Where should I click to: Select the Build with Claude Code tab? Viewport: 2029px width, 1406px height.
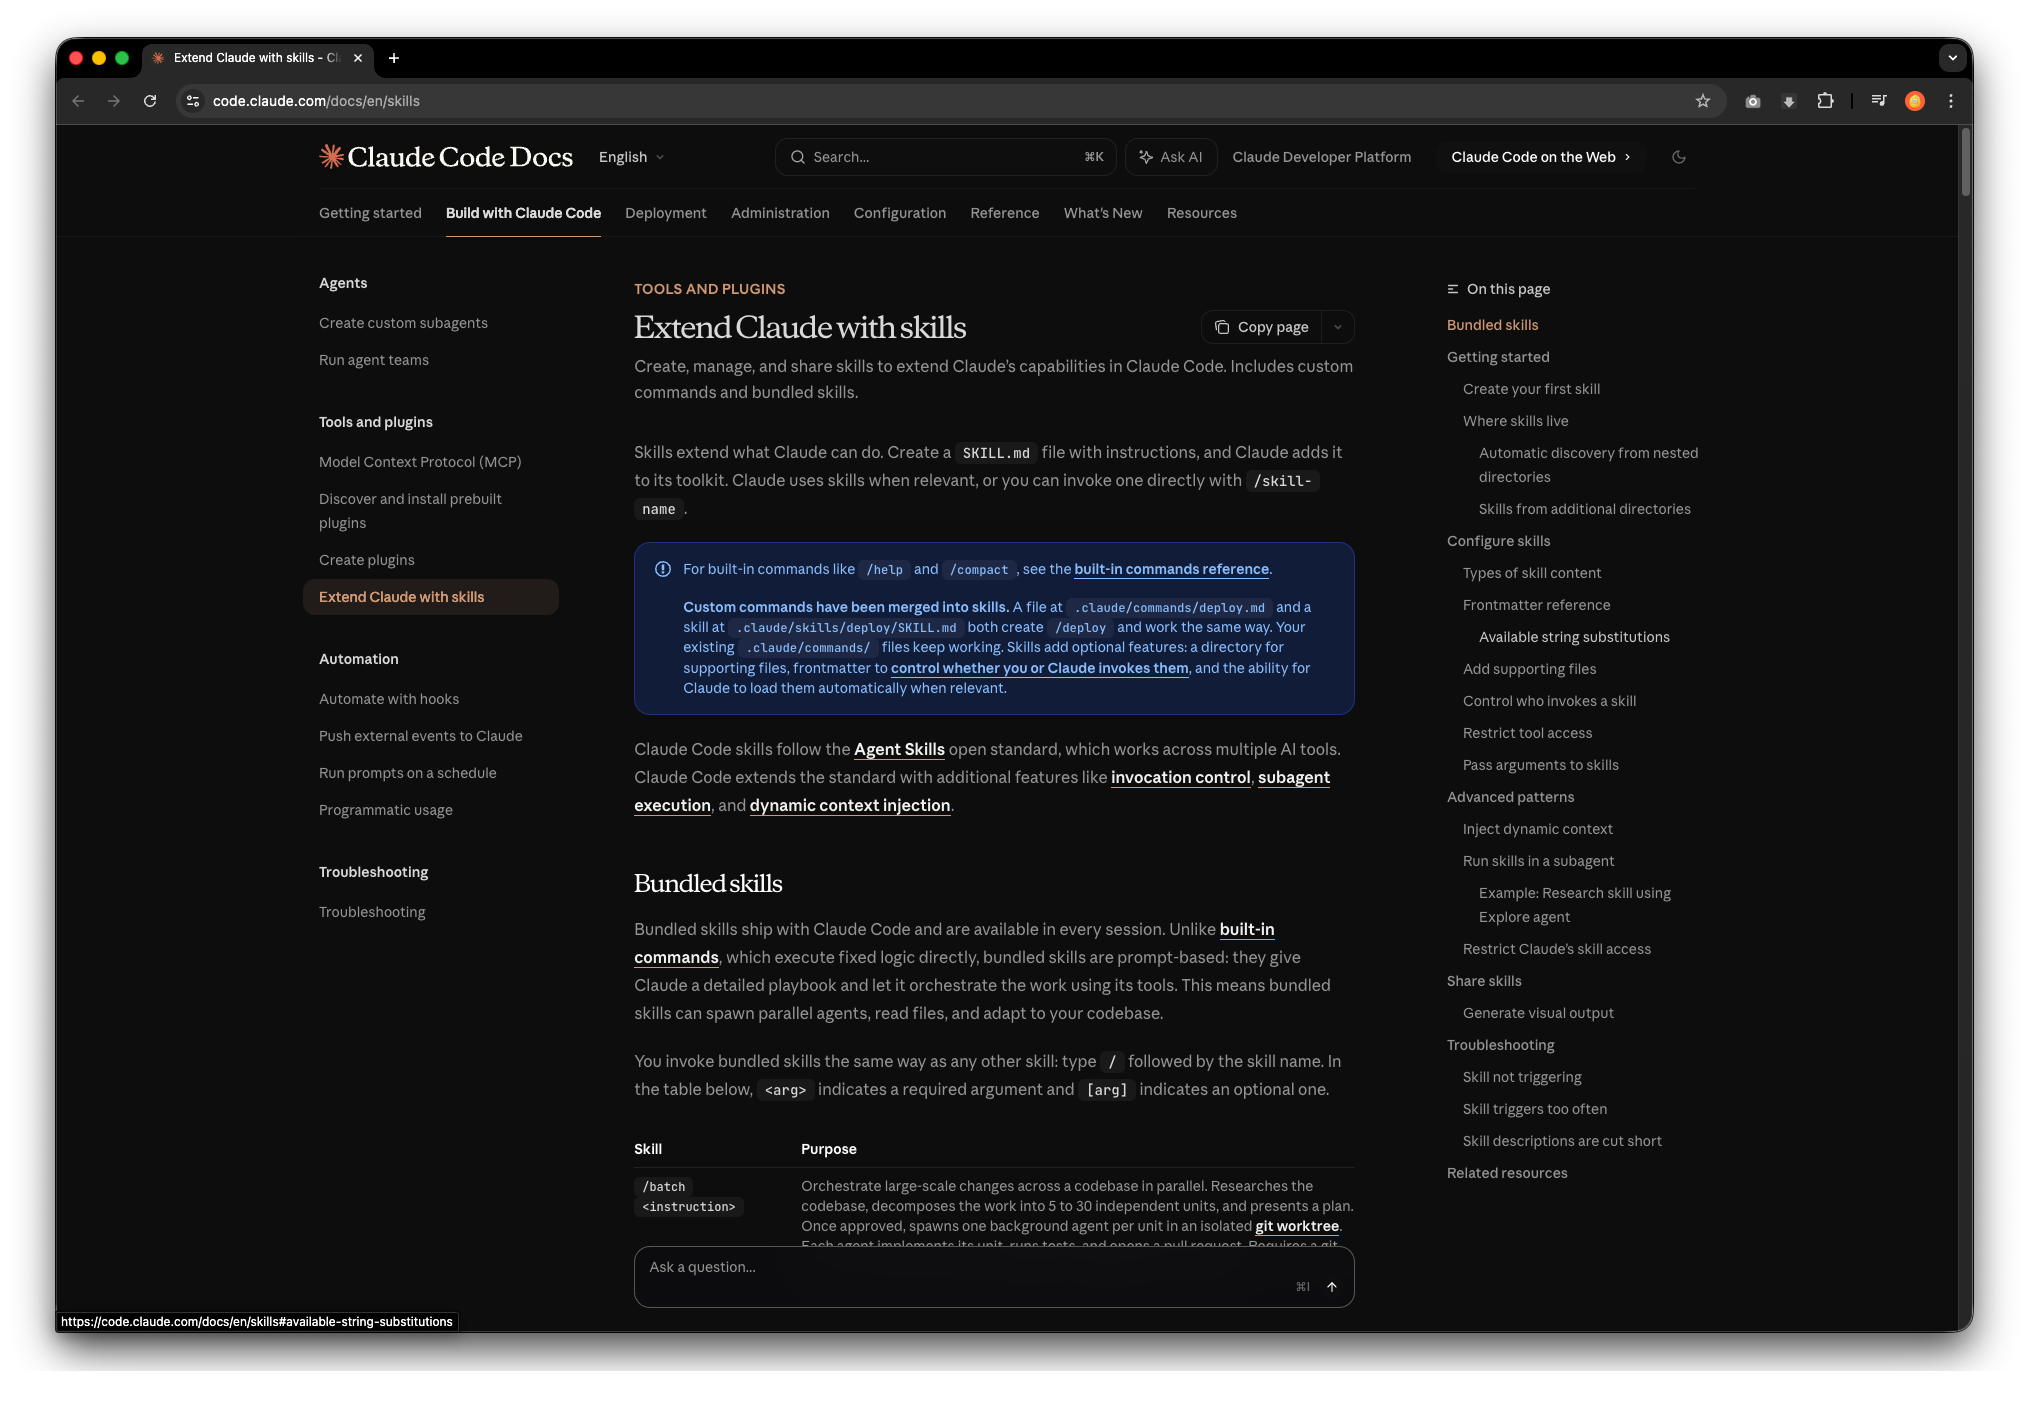pyautogui.click(x=523, y=213)
